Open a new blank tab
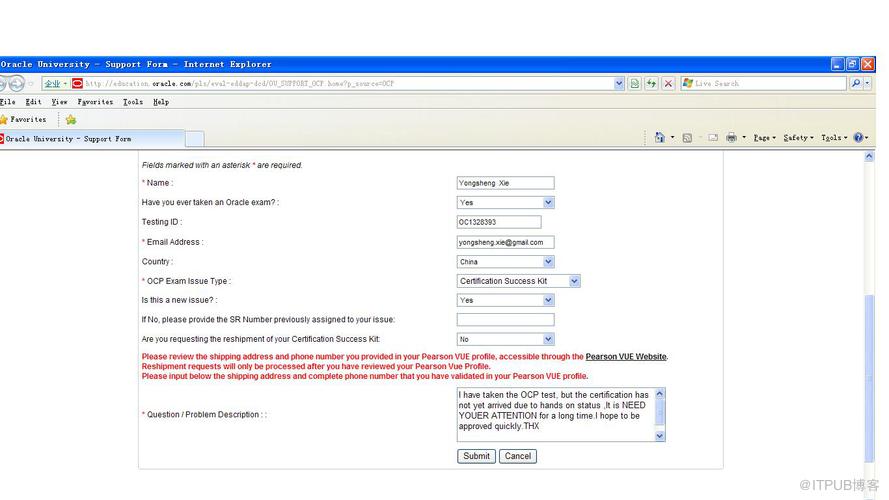This screenshot has width=889, height=500. tap(194, 139)
